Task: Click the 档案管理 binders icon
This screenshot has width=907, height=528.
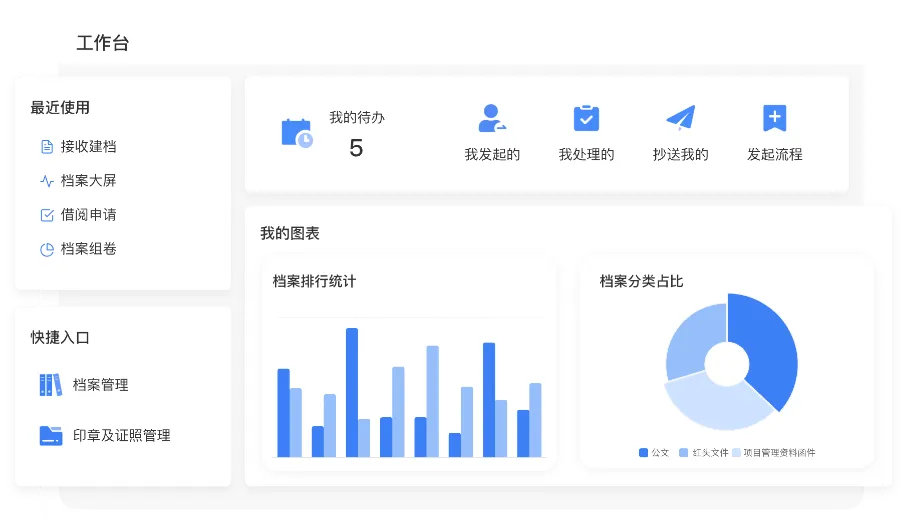Action: [x=50, y=385]
